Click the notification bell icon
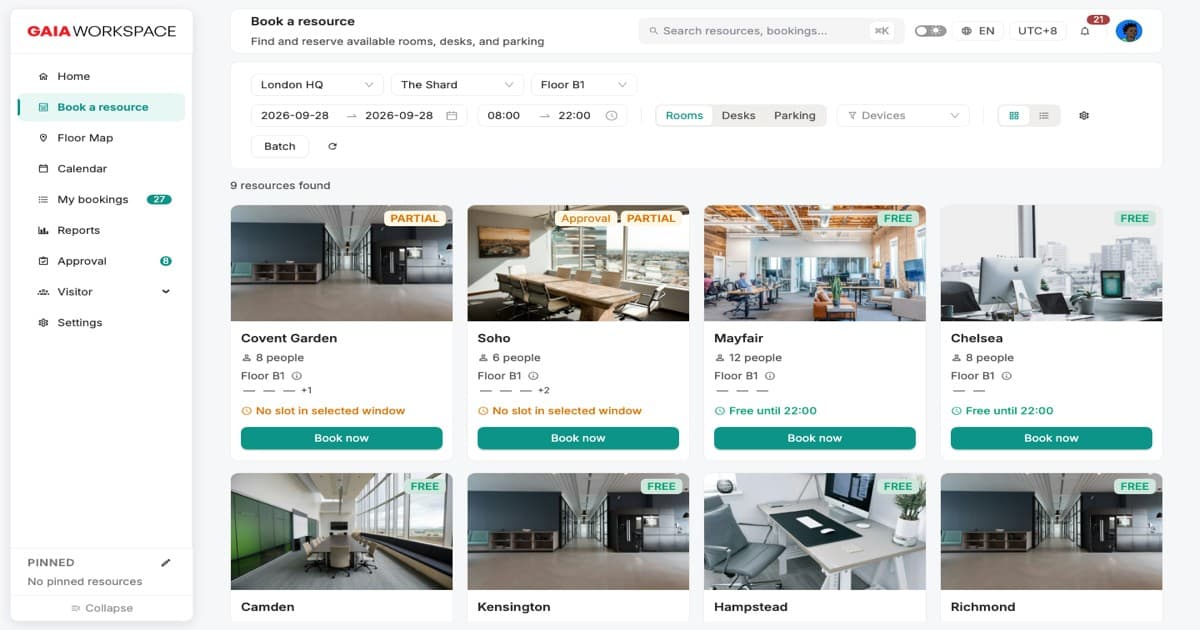 (x=1085, y=31)
